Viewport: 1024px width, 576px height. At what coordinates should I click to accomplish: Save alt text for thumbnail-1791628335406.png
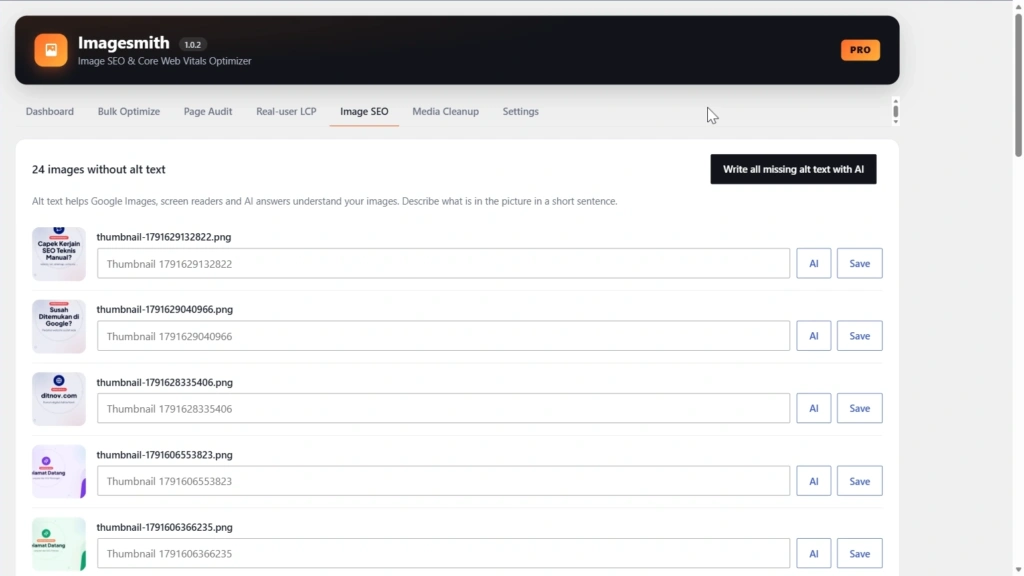tap(859, 408)
